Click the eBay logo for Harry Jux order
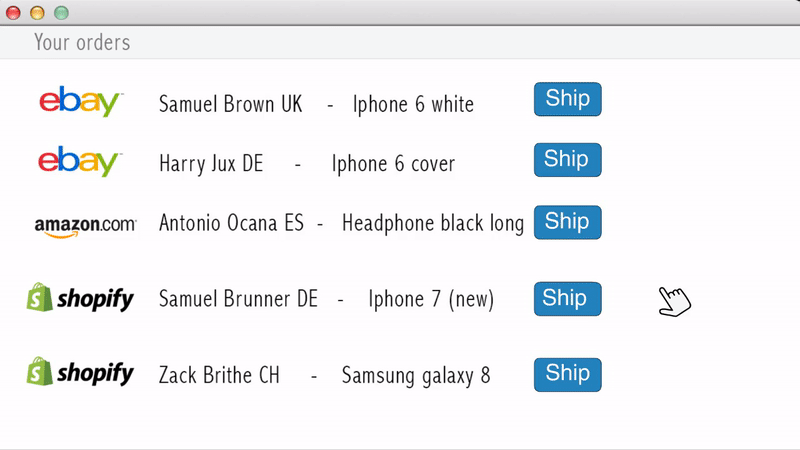800x450 pixels. click(80, 161)
